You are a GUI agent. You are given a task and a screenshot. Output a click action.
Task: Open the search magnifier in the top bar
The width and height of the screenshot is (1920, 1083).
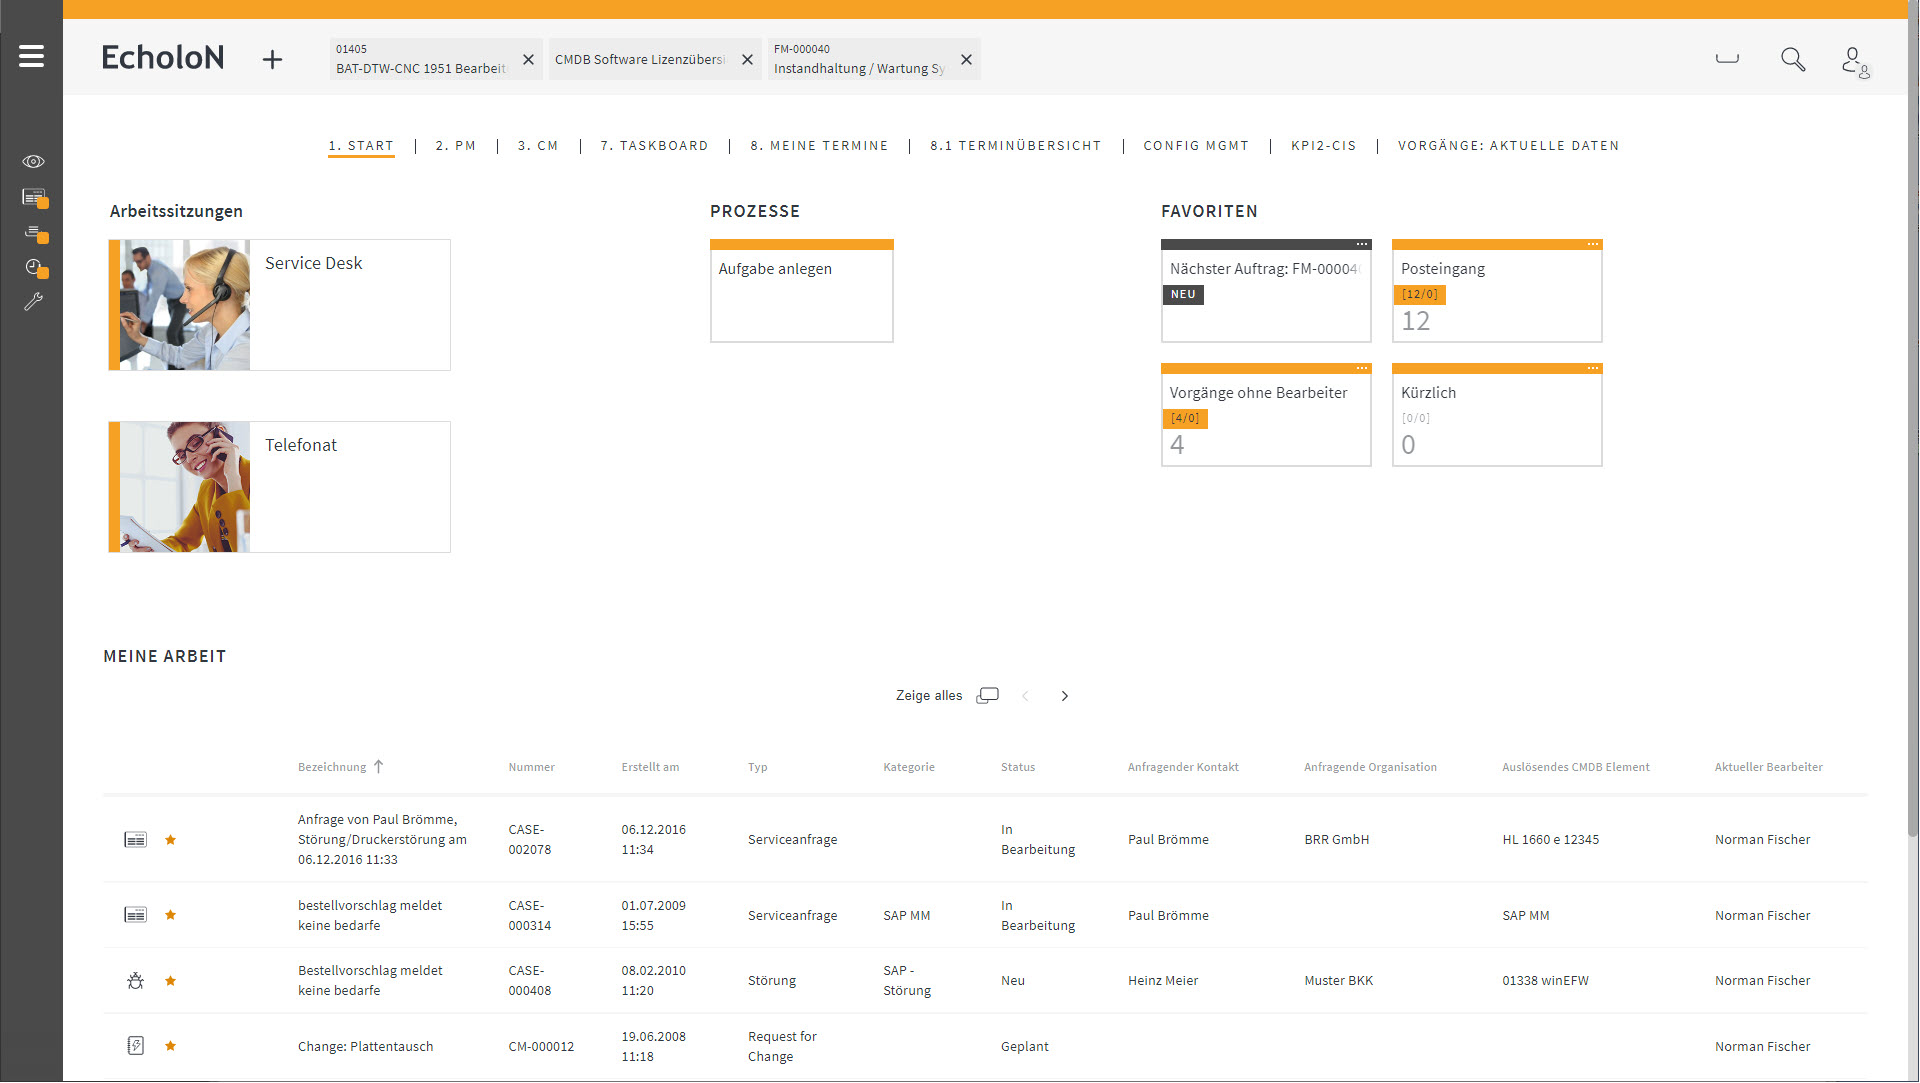(x=1793, y=59)
